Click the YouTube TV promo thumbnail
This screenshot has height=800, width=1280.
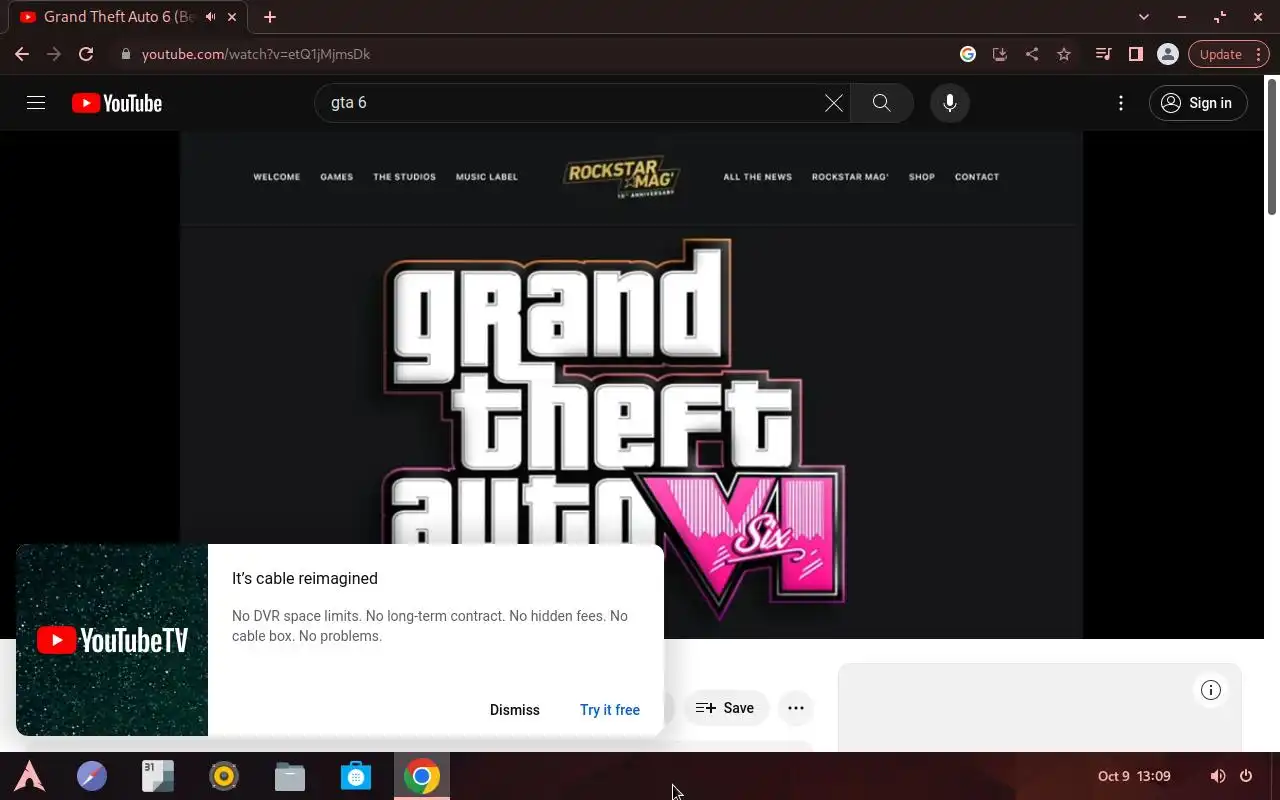(x=112, y=640)
